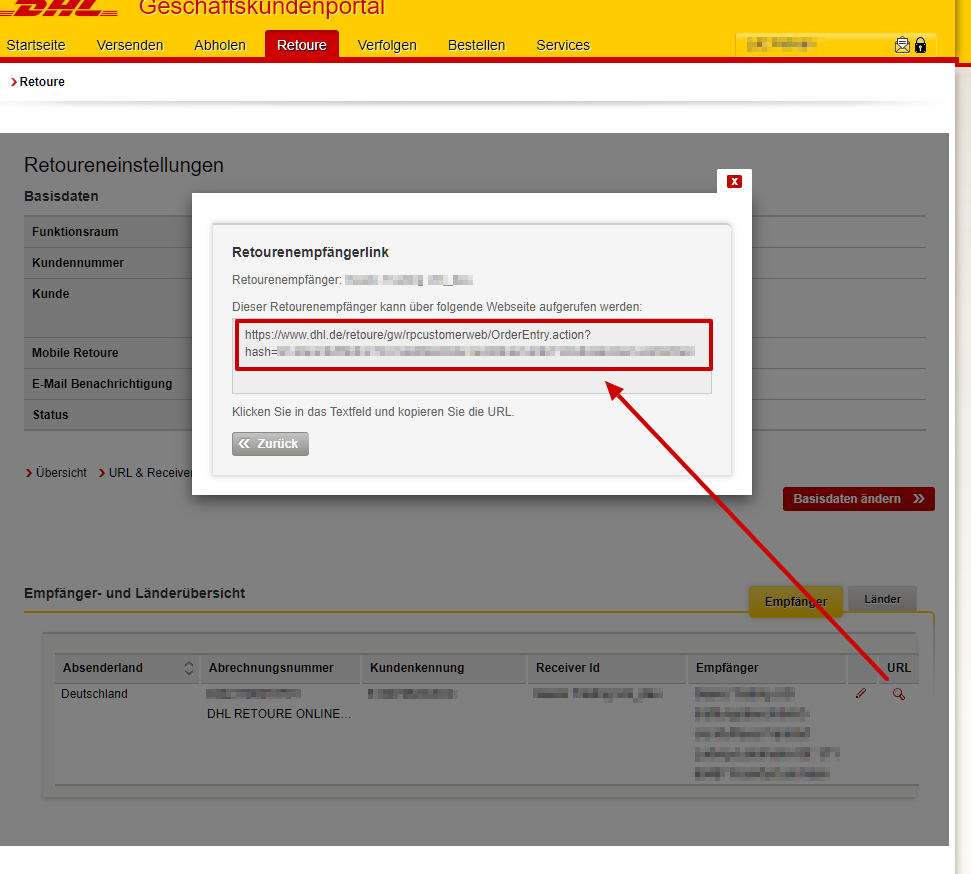Click the Retourenempfänger label in the dialog

(287, 280)
